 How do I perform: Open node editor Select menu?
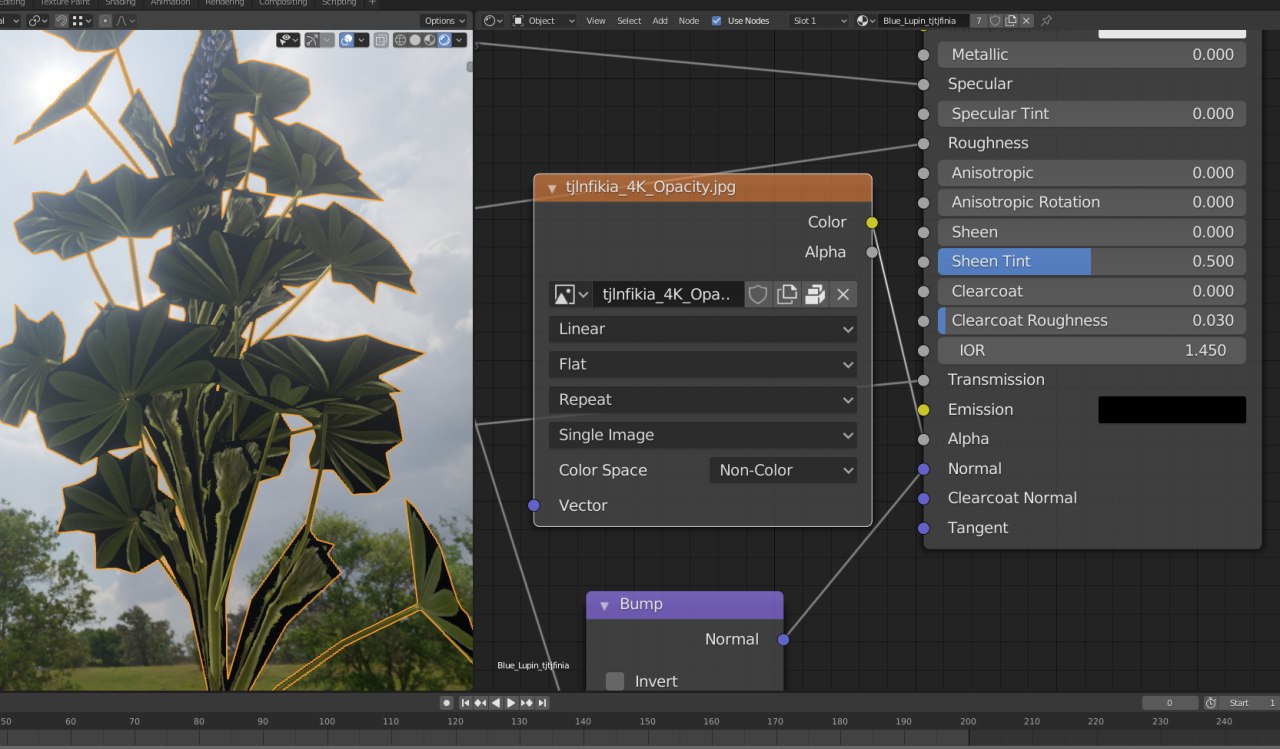click(x=629, y=20)
